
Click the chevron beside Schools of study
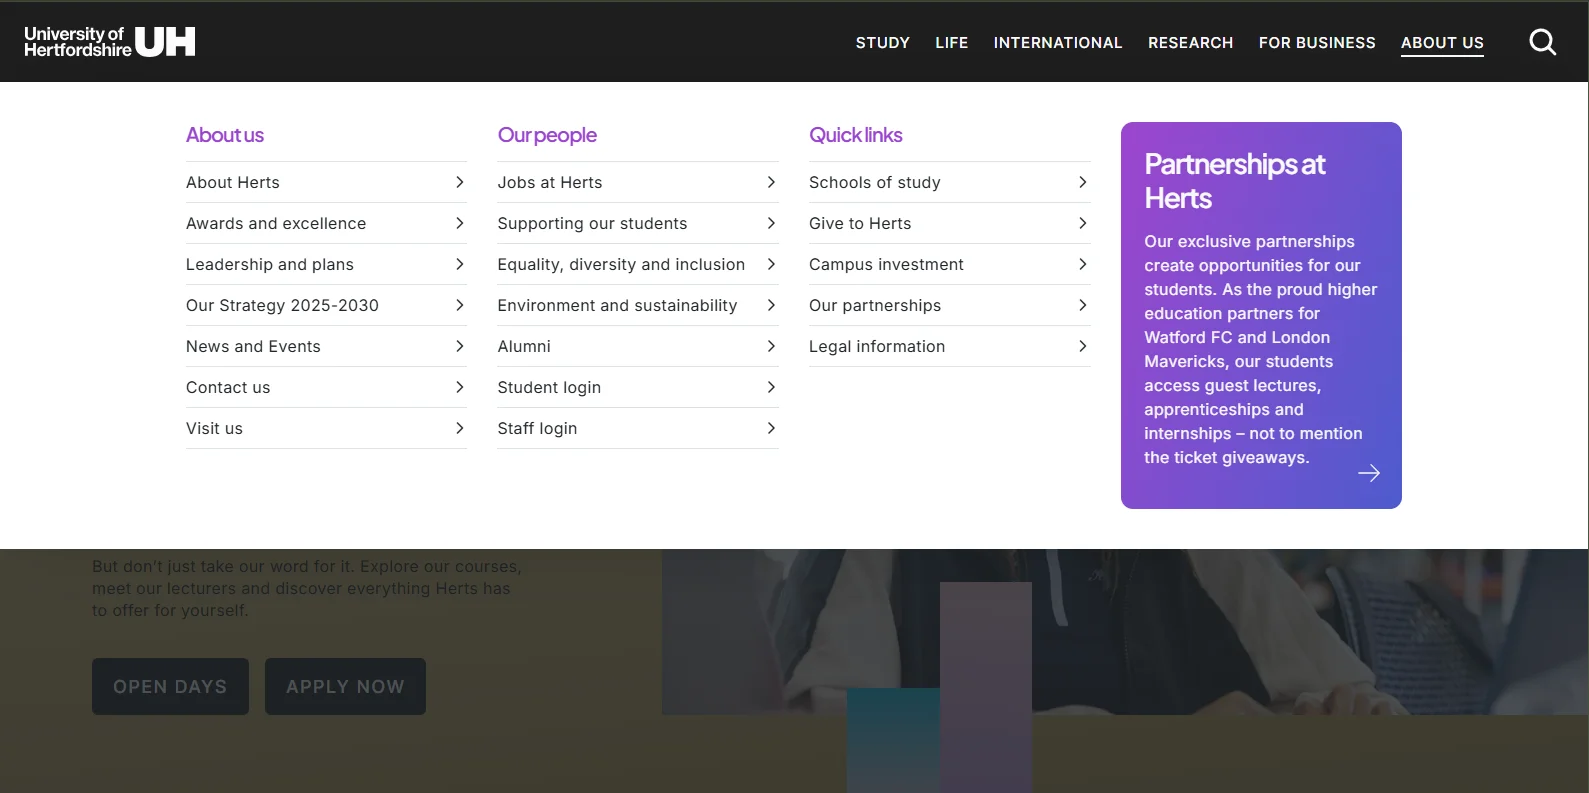(1083, 182)
